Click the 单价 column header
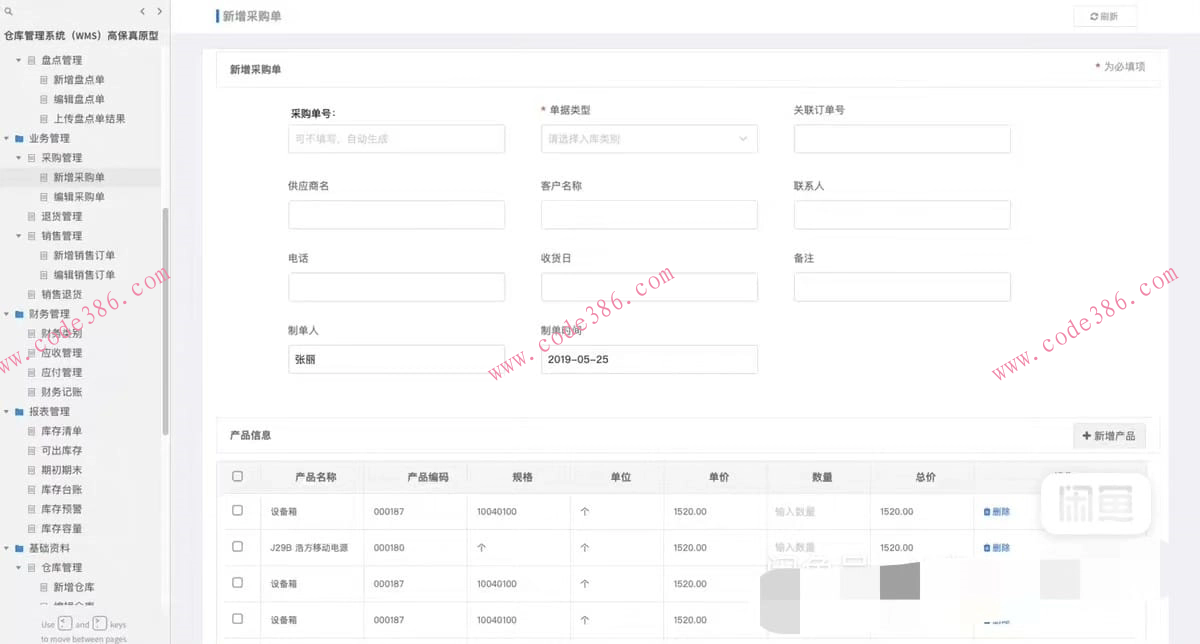Viewport: 1200px width, 644px height. 719,477
